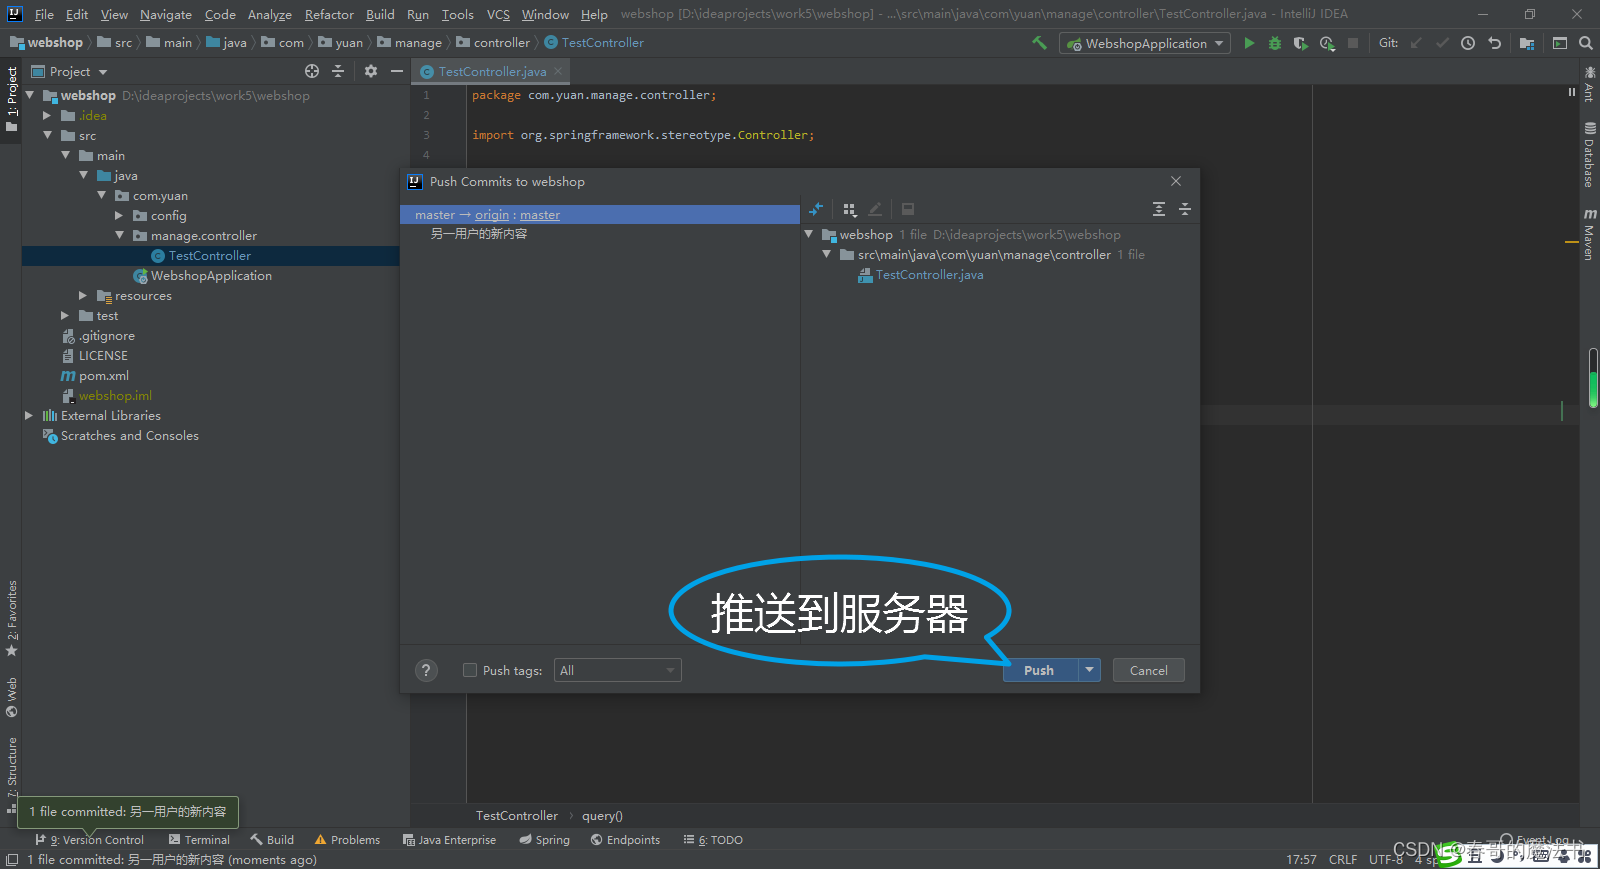Expand the config package node
1600x869 pixels.
click(119, 215)
